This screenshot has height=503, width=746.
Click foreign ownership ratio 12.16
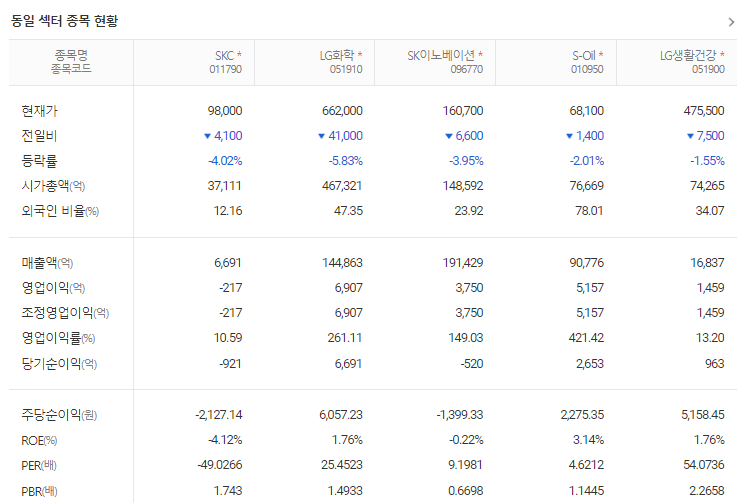[x=228, y=211]
